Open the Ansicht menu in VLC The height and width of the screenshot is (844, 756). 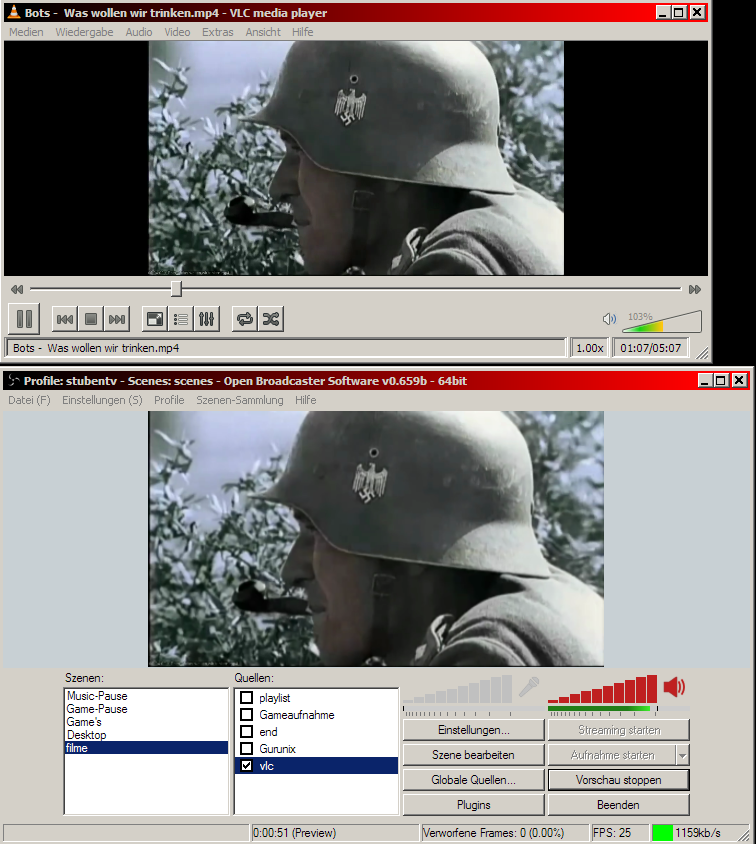(x=263, y=32)
